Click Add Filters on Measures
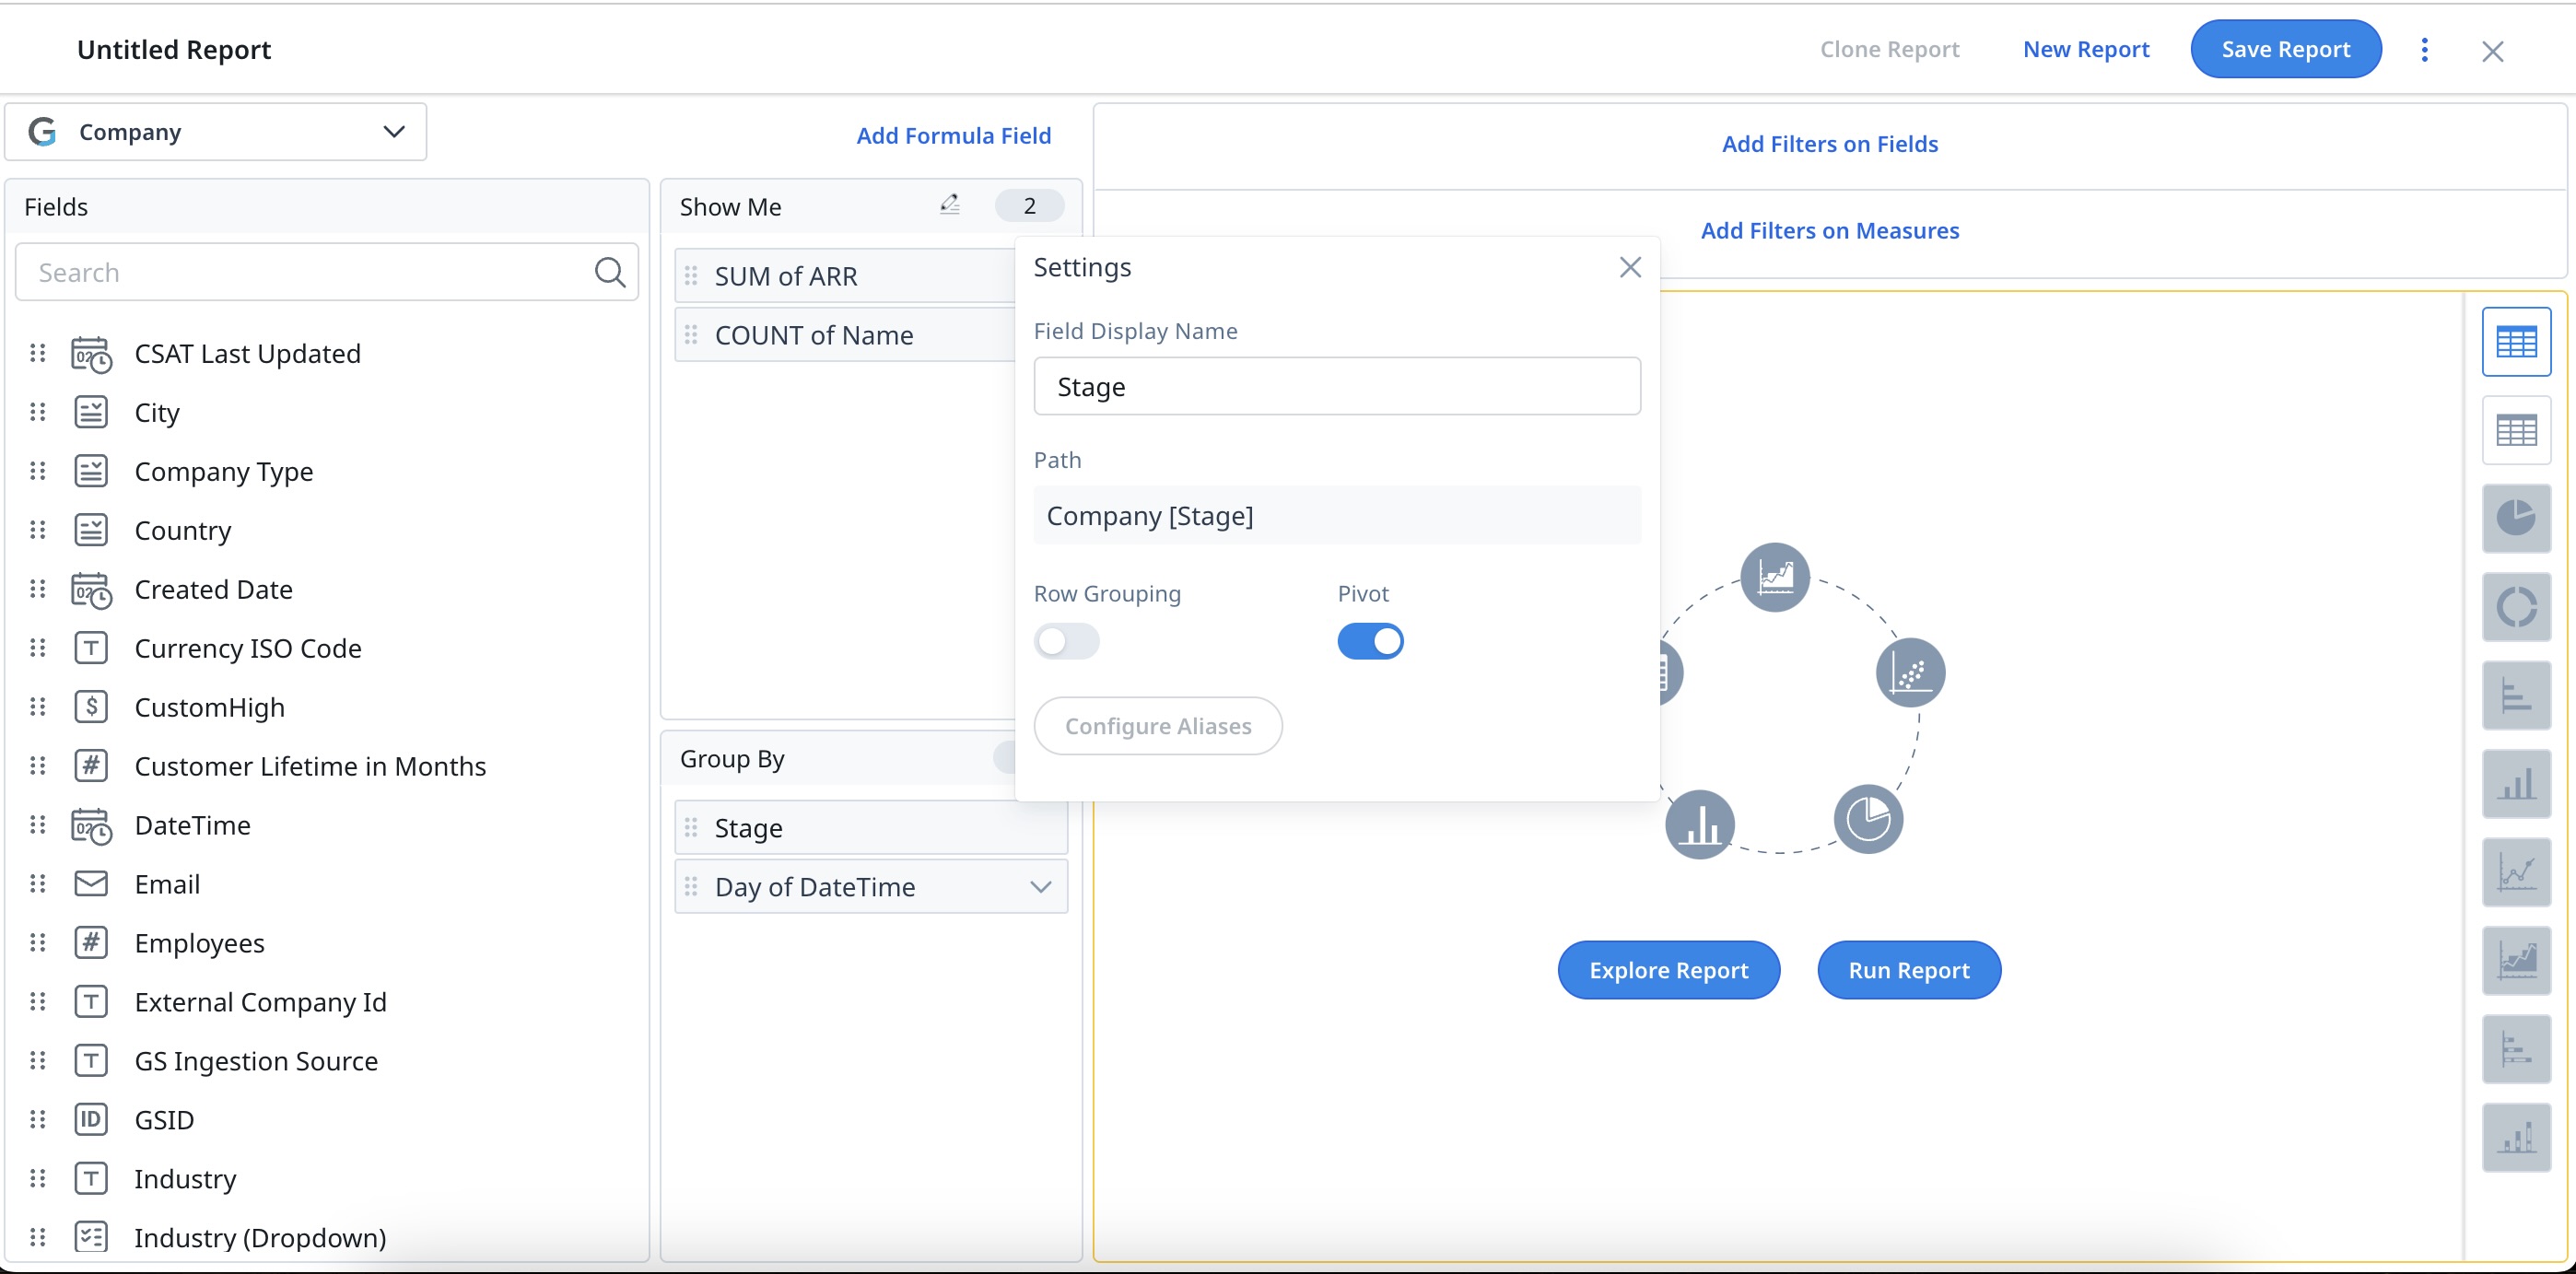 tap(1829, 230)
